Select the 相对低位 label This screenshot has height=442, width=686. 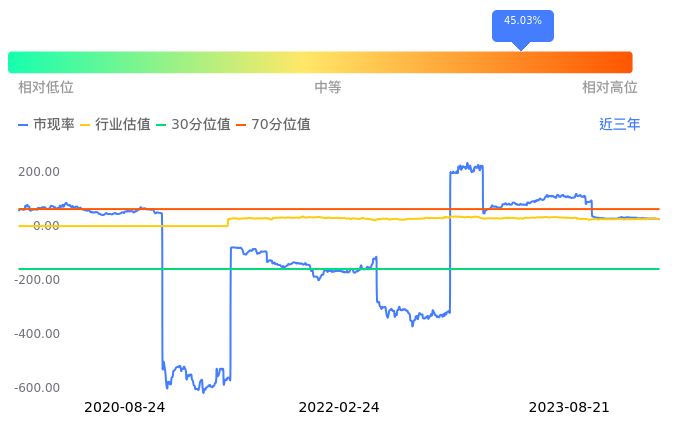coord(46,88)
